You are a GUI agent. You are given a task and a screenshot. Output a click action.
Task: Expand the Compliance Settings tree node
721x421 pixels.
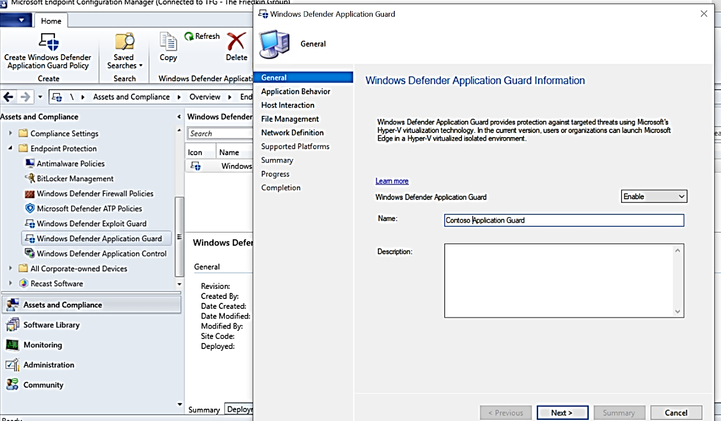pyautogui.click(x=11, y=133)
